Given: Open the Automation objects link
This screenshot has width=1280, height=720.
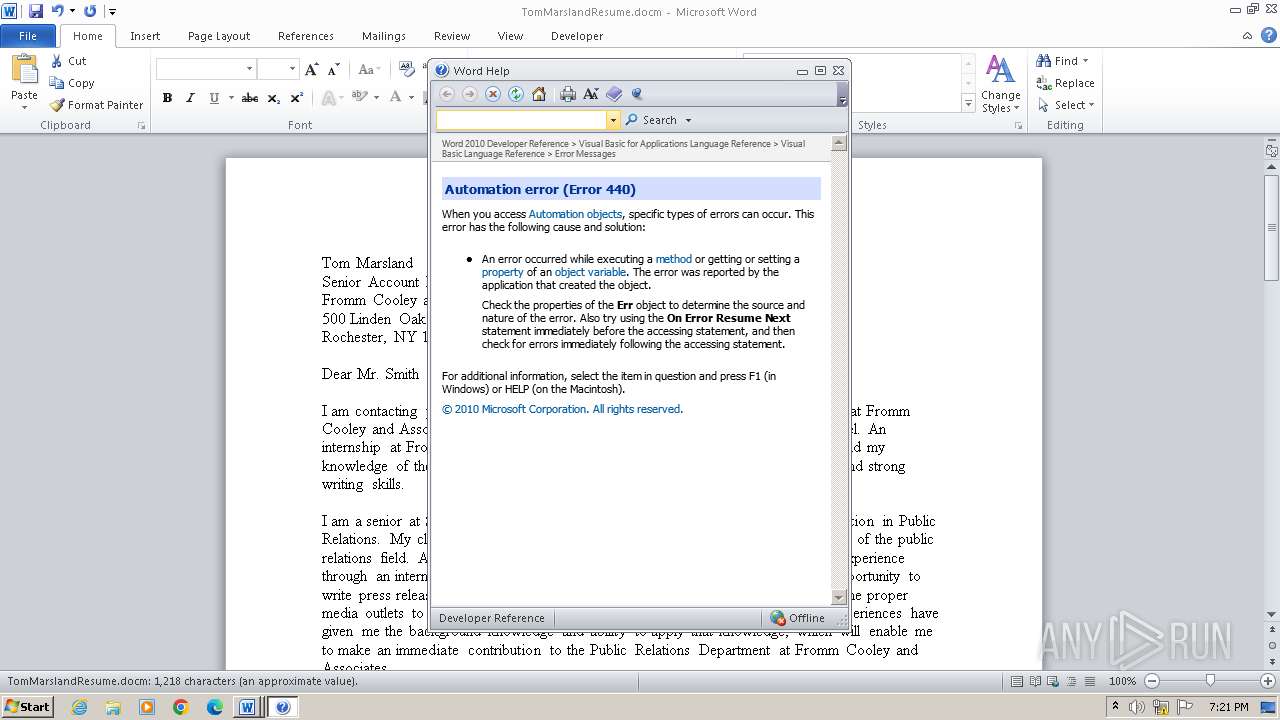Looking at the screenshot, I should (575, 214).
